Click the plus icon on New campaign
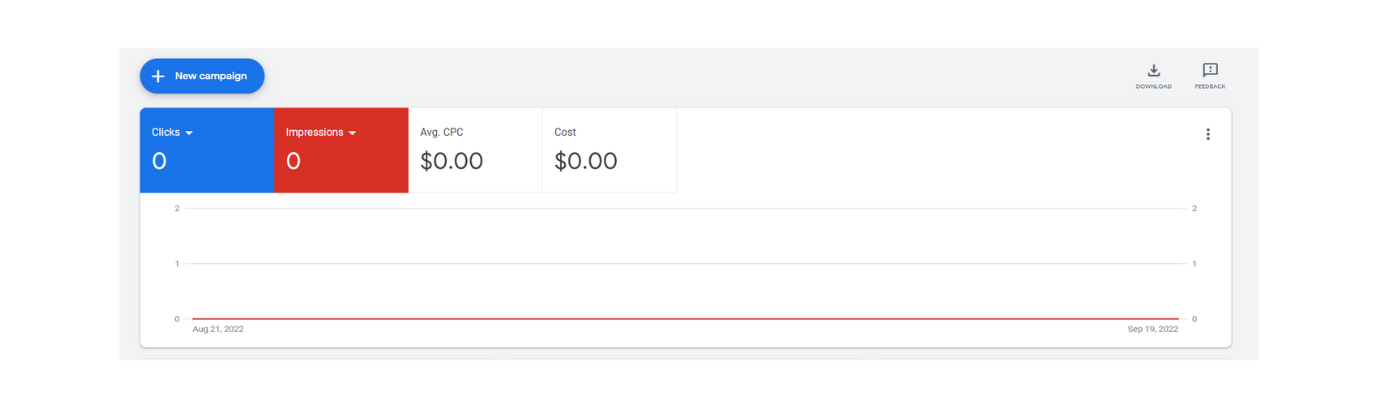The image size is (1400, 400). tap(158, 76)
